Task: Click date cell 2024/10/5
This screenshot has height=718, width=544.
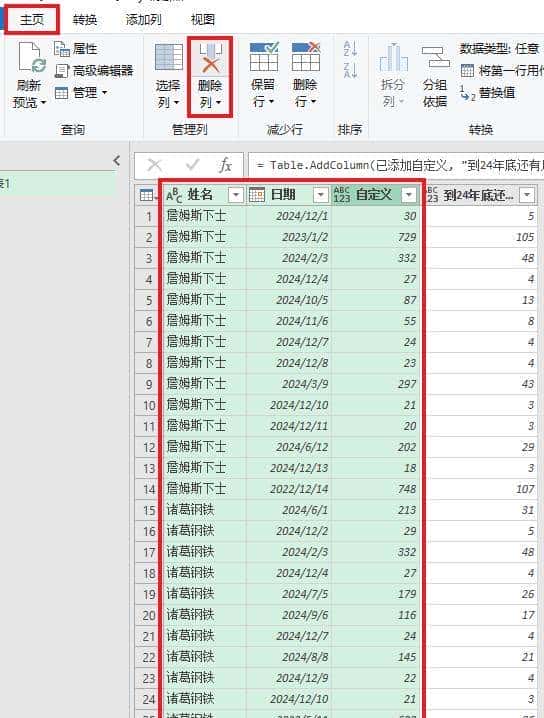Action: click(x=288, y=300)
